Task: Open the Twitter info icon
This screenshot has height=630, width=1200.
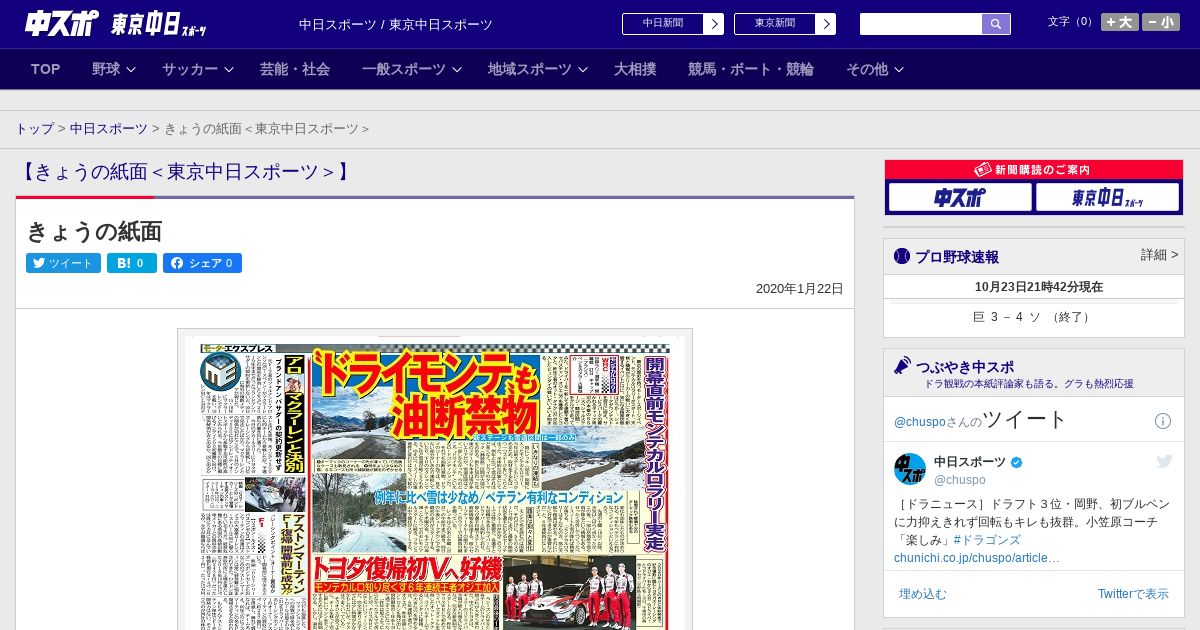Action: click(1163, 421)
